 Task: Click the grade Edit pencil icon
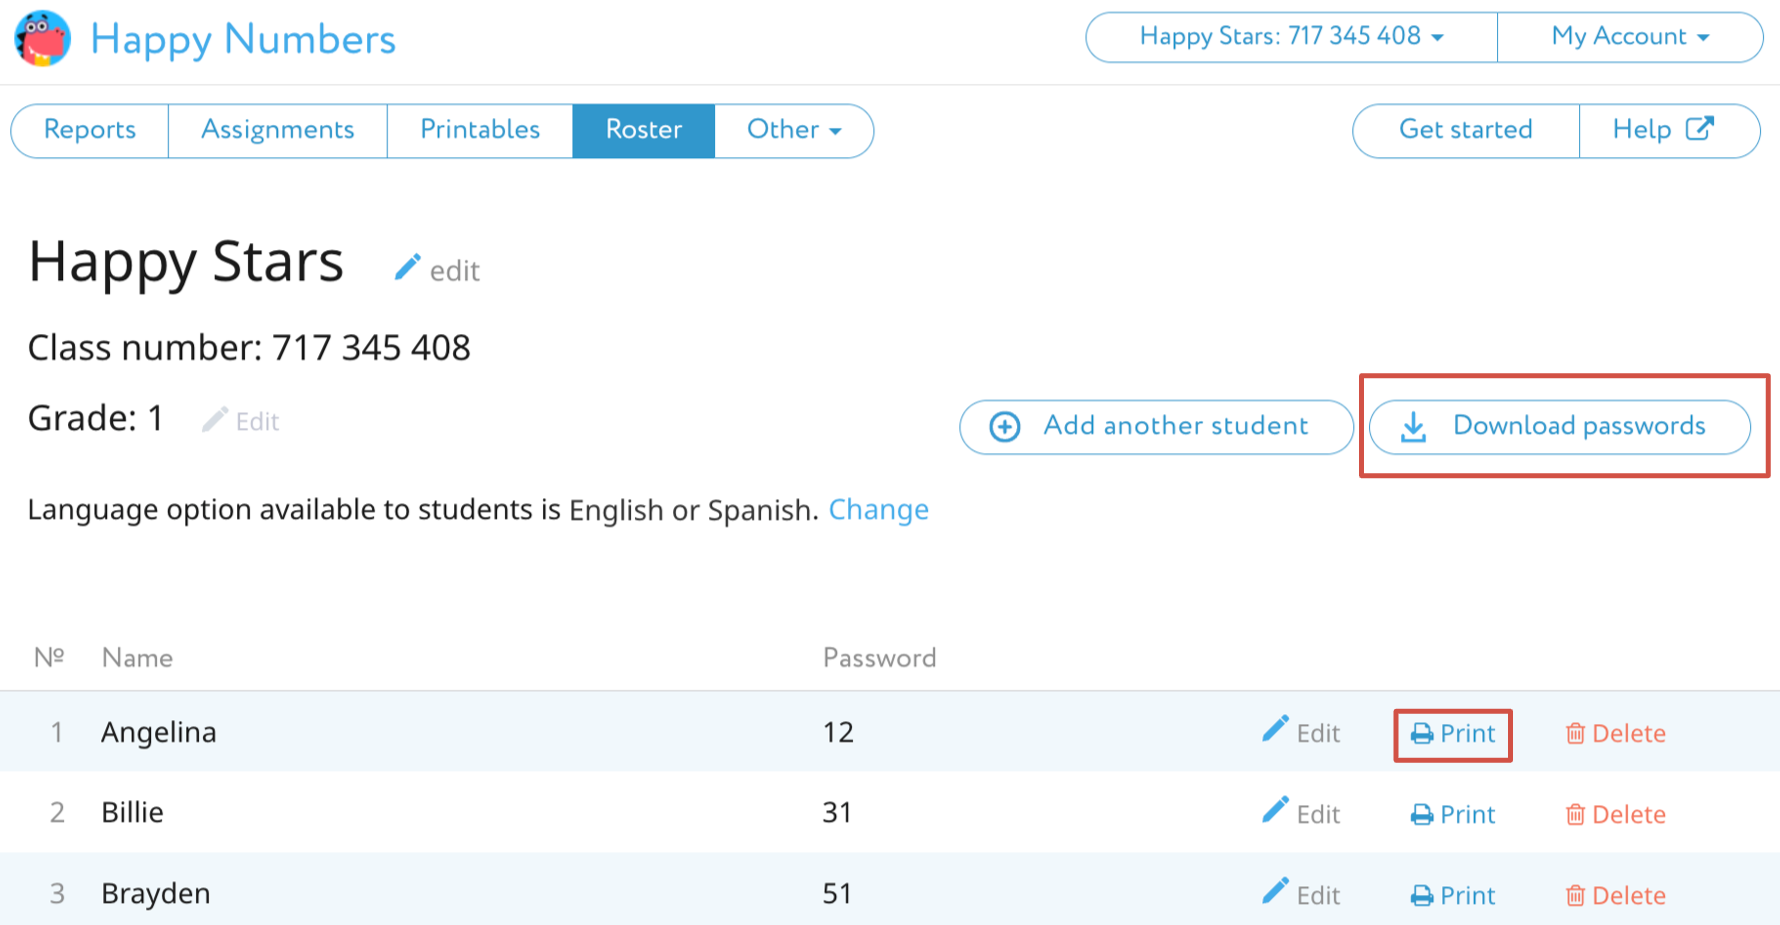(x=214, y=420)
